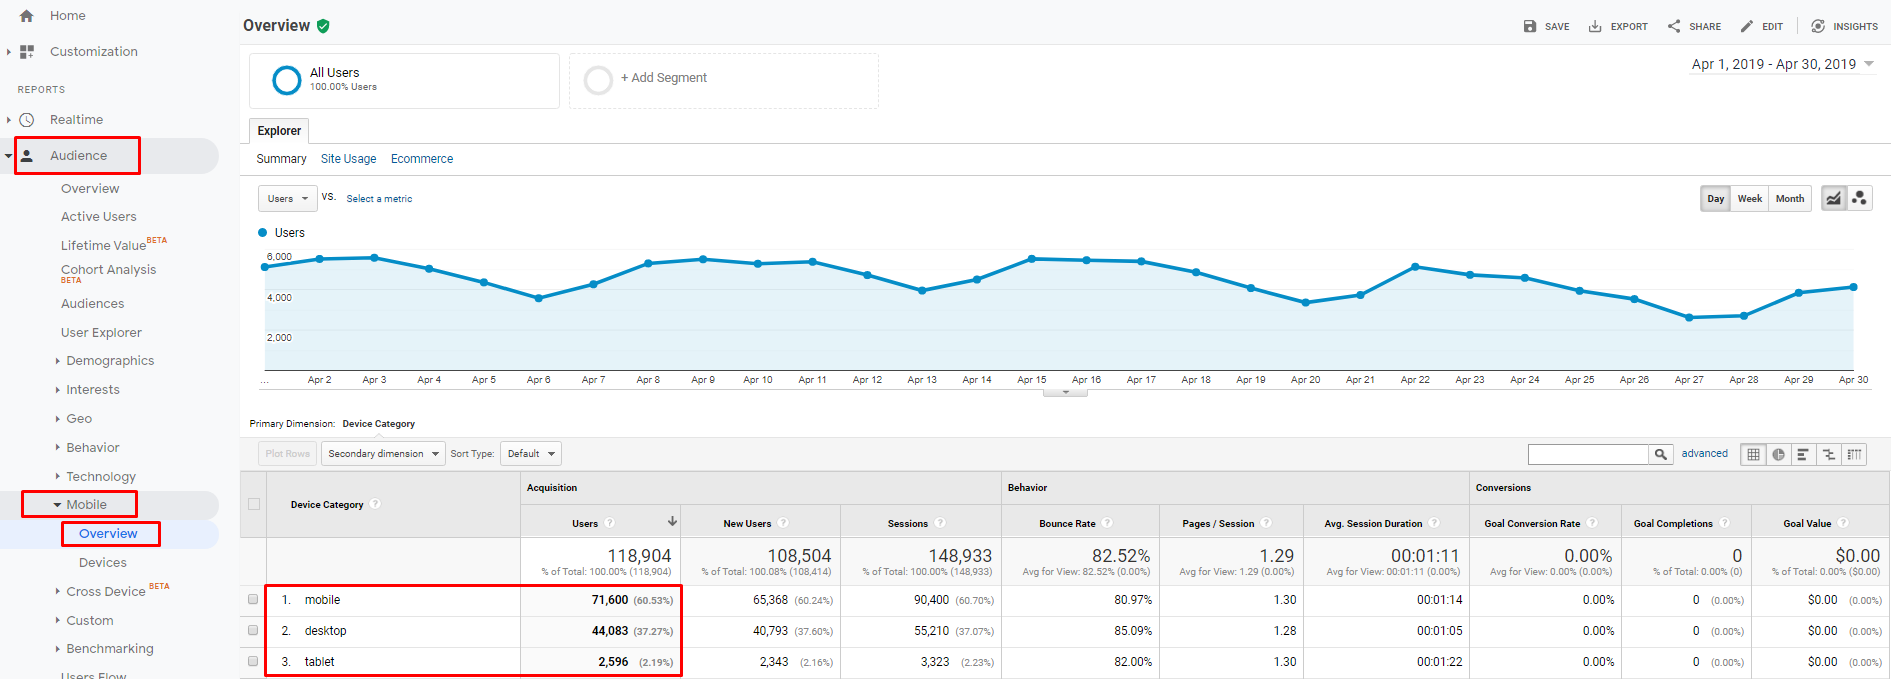
Task: Open the User Explorer report
Action: [101, 333]
